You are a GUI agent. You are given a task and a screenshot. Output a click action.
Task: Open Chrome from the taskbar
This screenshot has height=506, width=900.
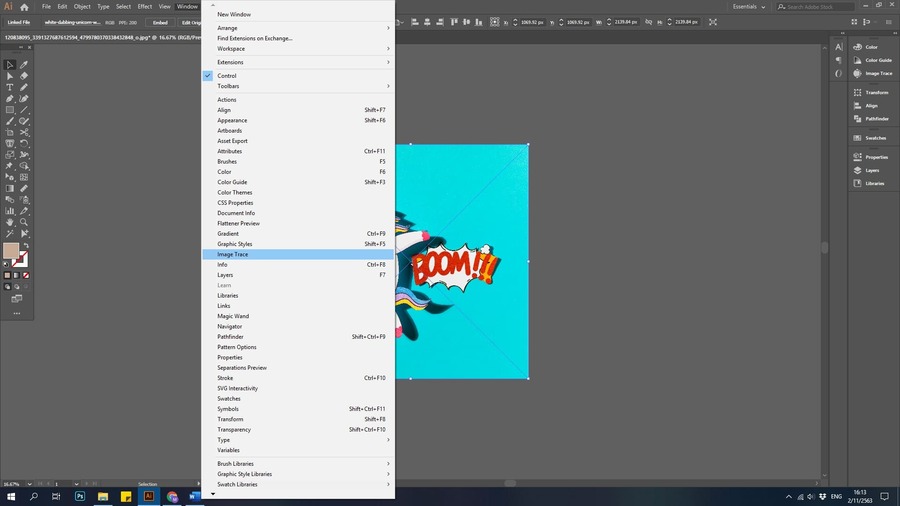point(172,496)
